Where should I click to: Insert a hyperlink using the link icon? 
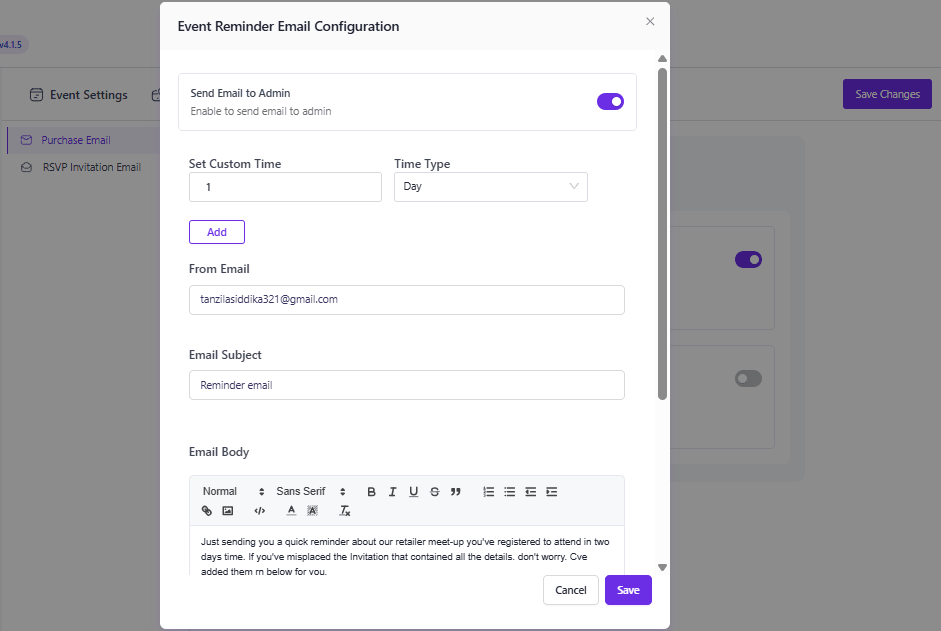pyautogui.click(x=207, y=511)
